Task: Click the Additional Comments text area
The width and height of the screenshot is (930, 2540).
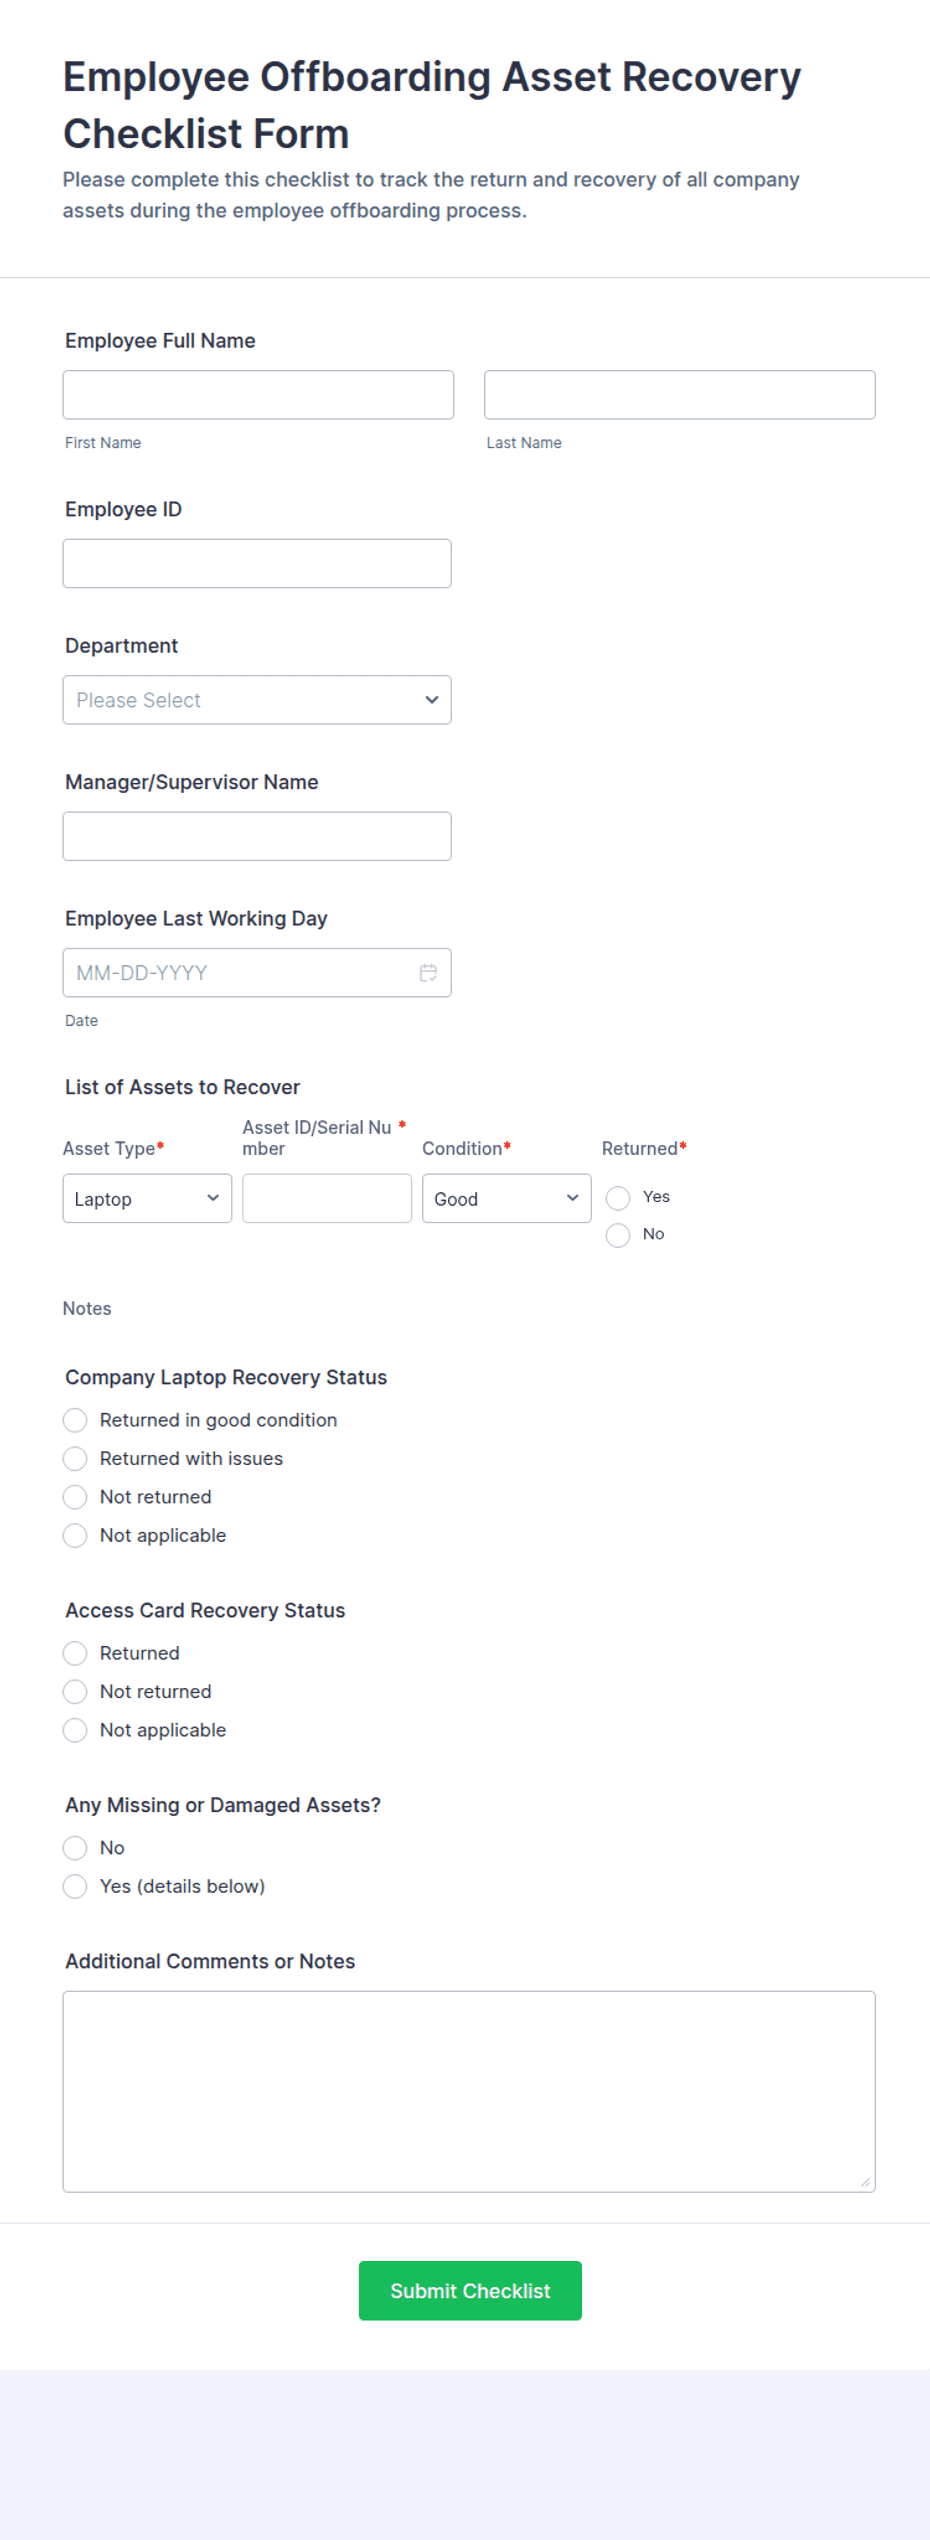Action: 469,2092
